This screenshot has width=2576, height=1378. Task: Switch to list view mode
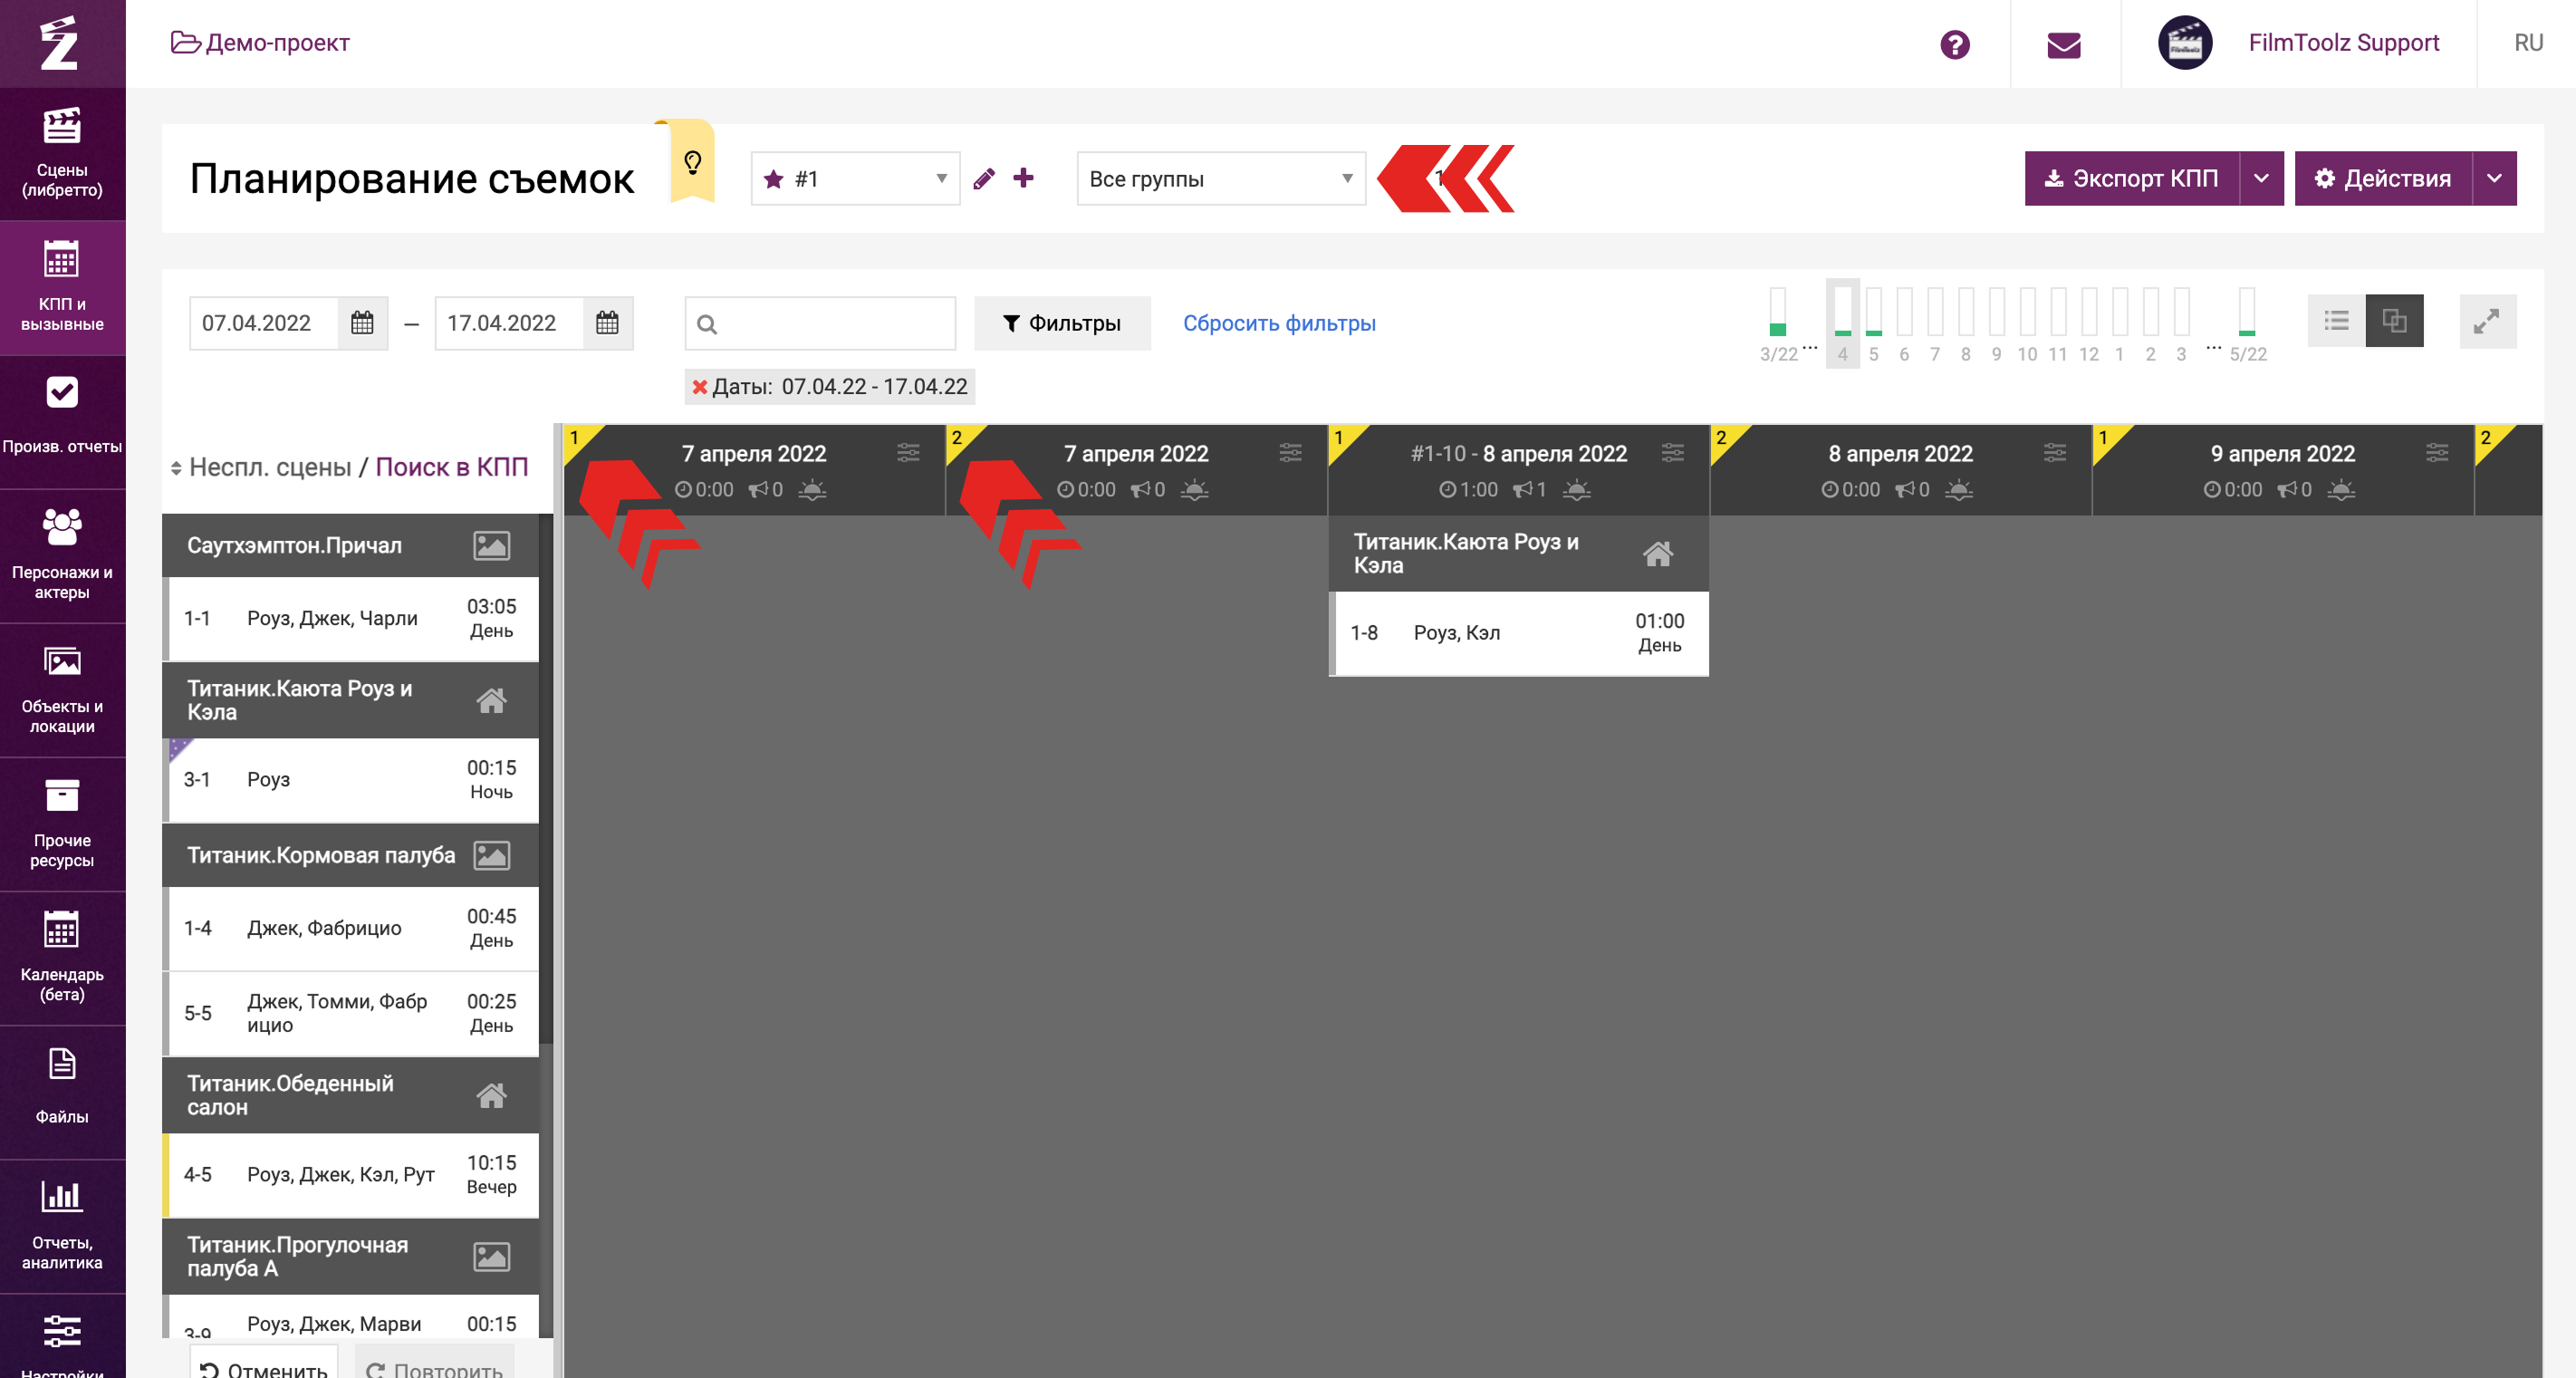click(x=2336, y=321)
